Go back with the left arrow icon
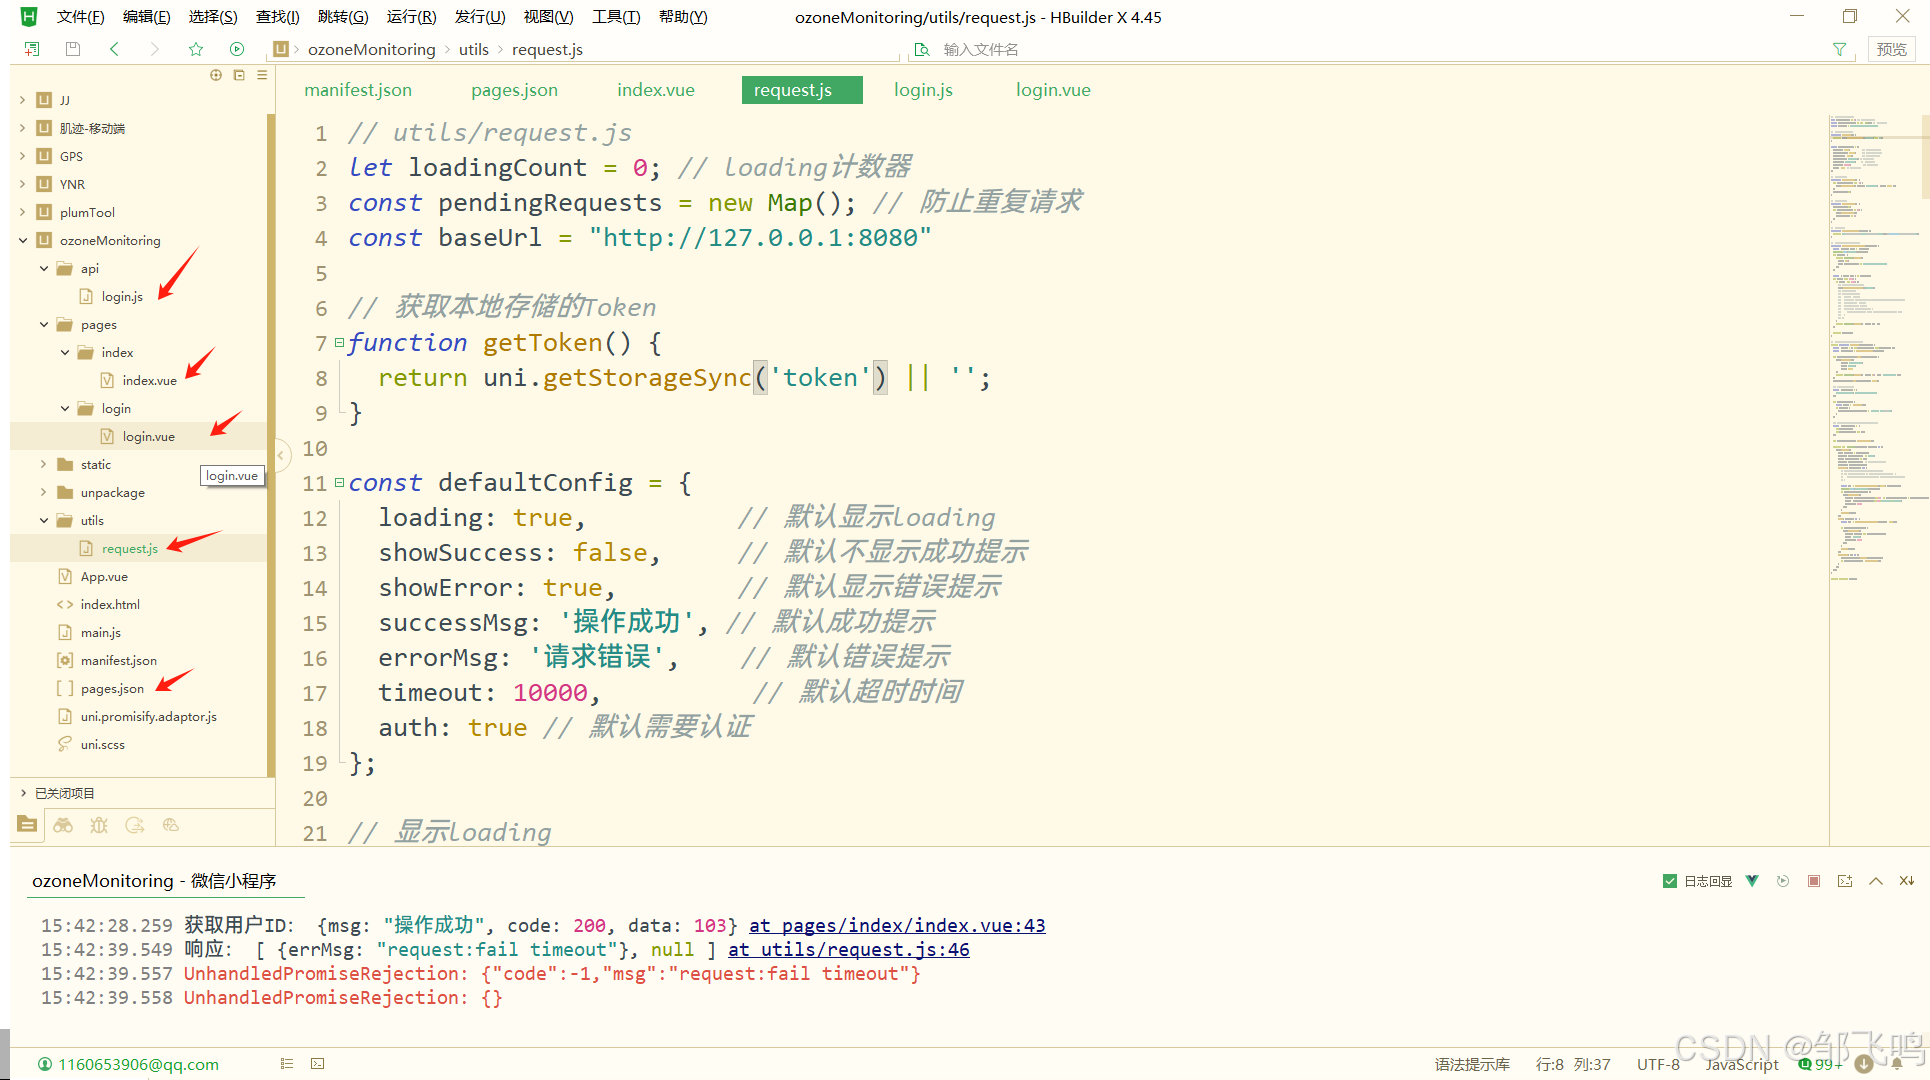 [114, 49]
